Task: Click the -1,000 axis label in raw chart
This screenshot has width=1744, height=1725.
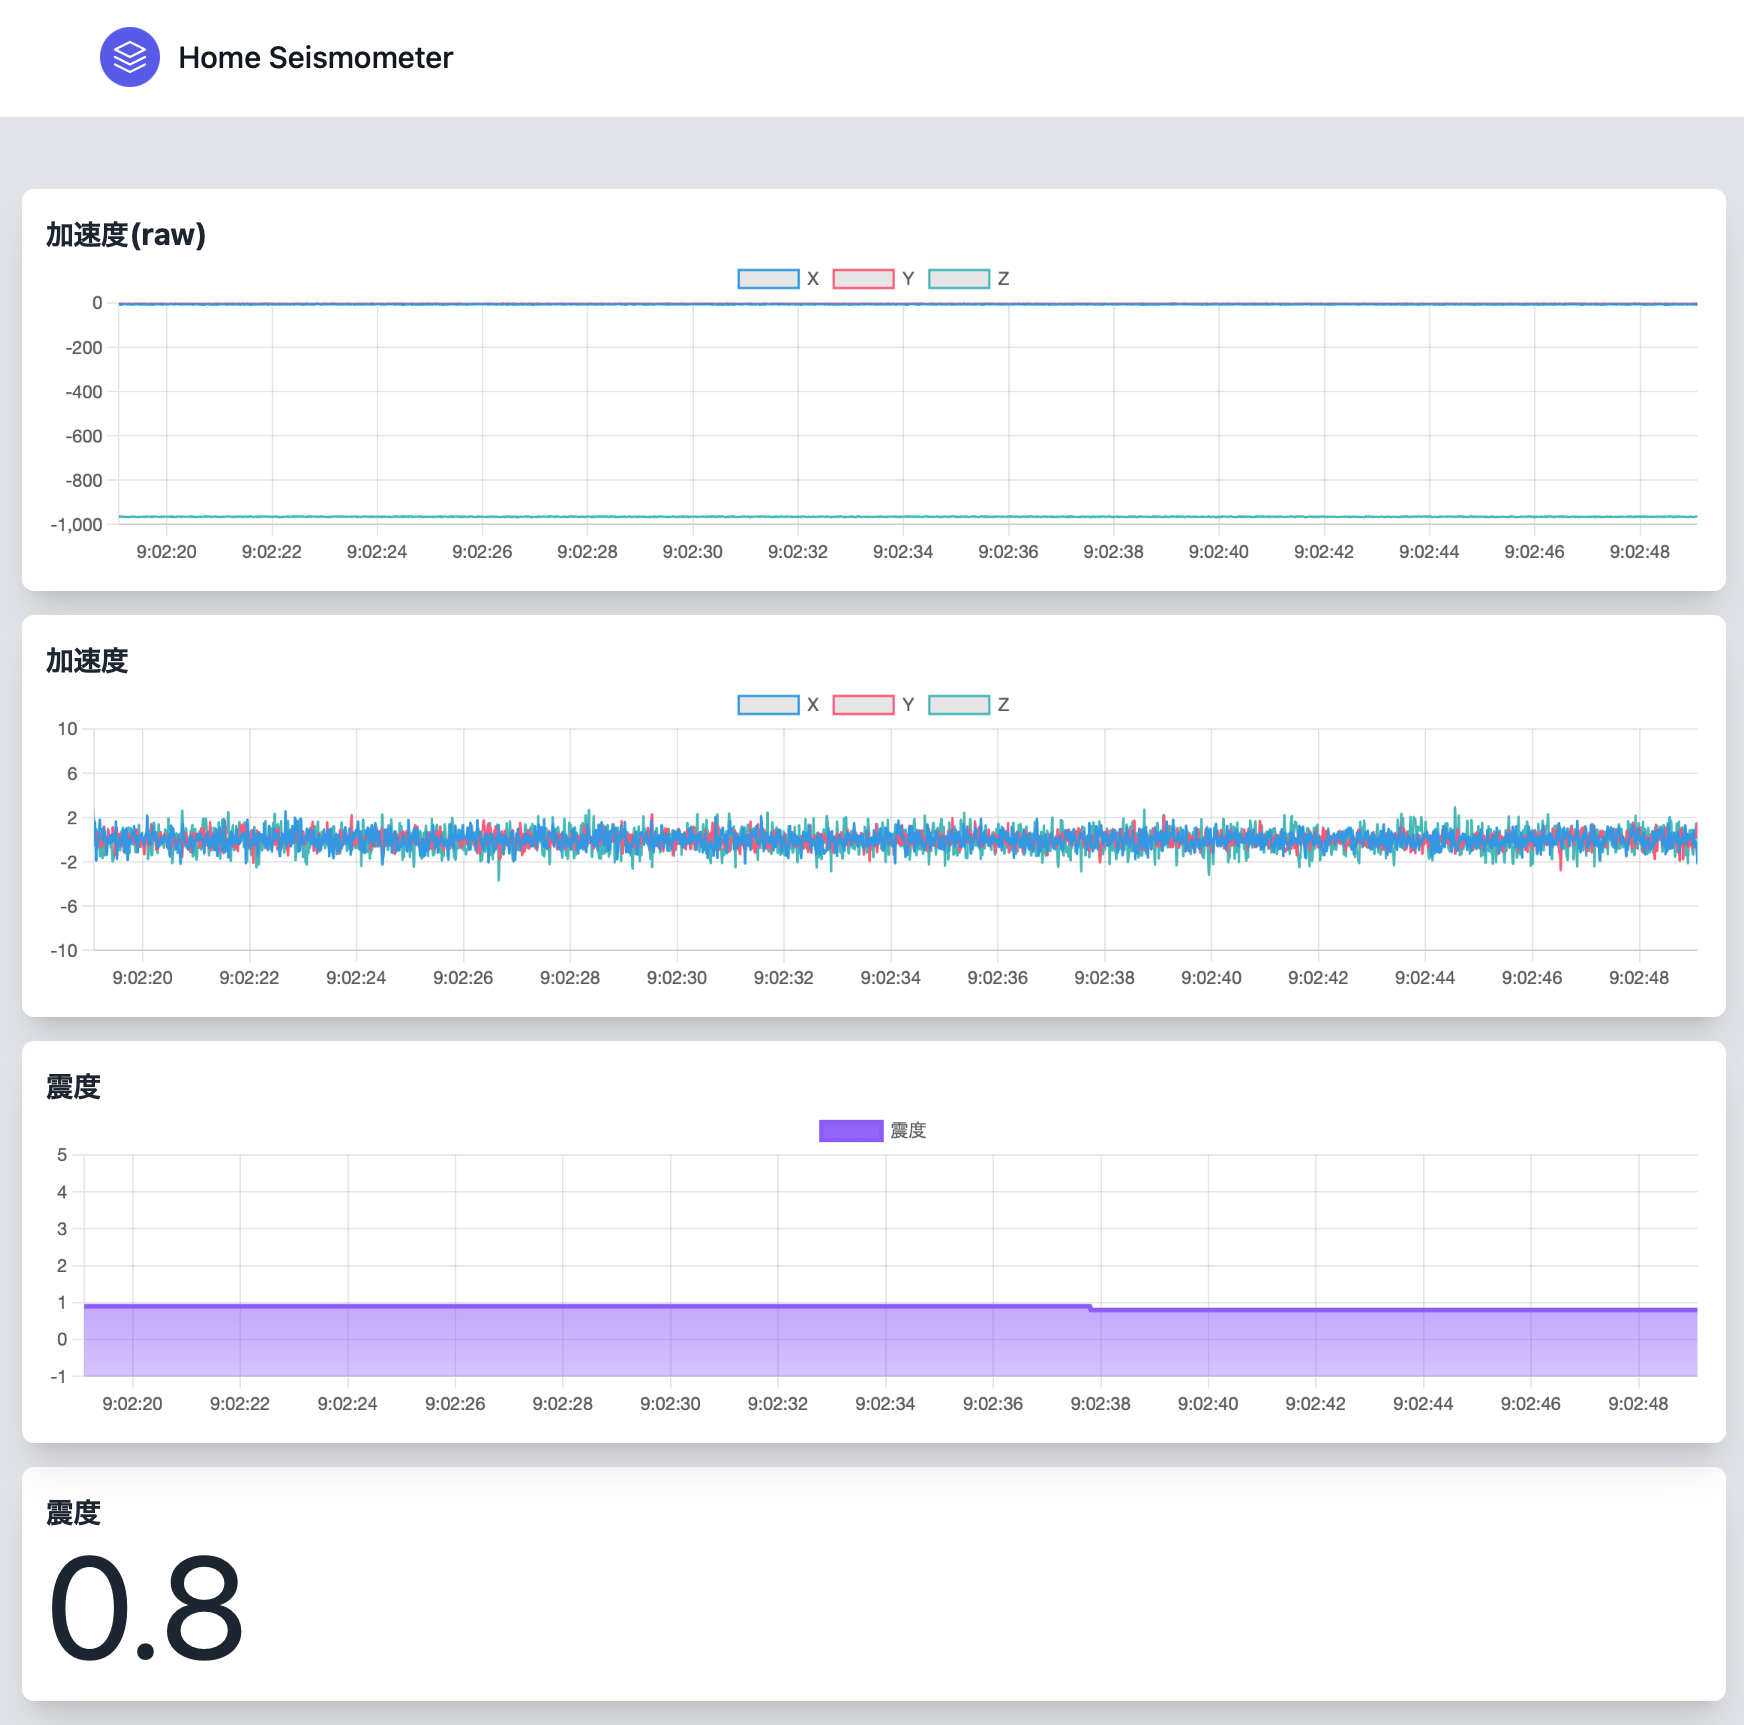Action: (x=76, y=525)
